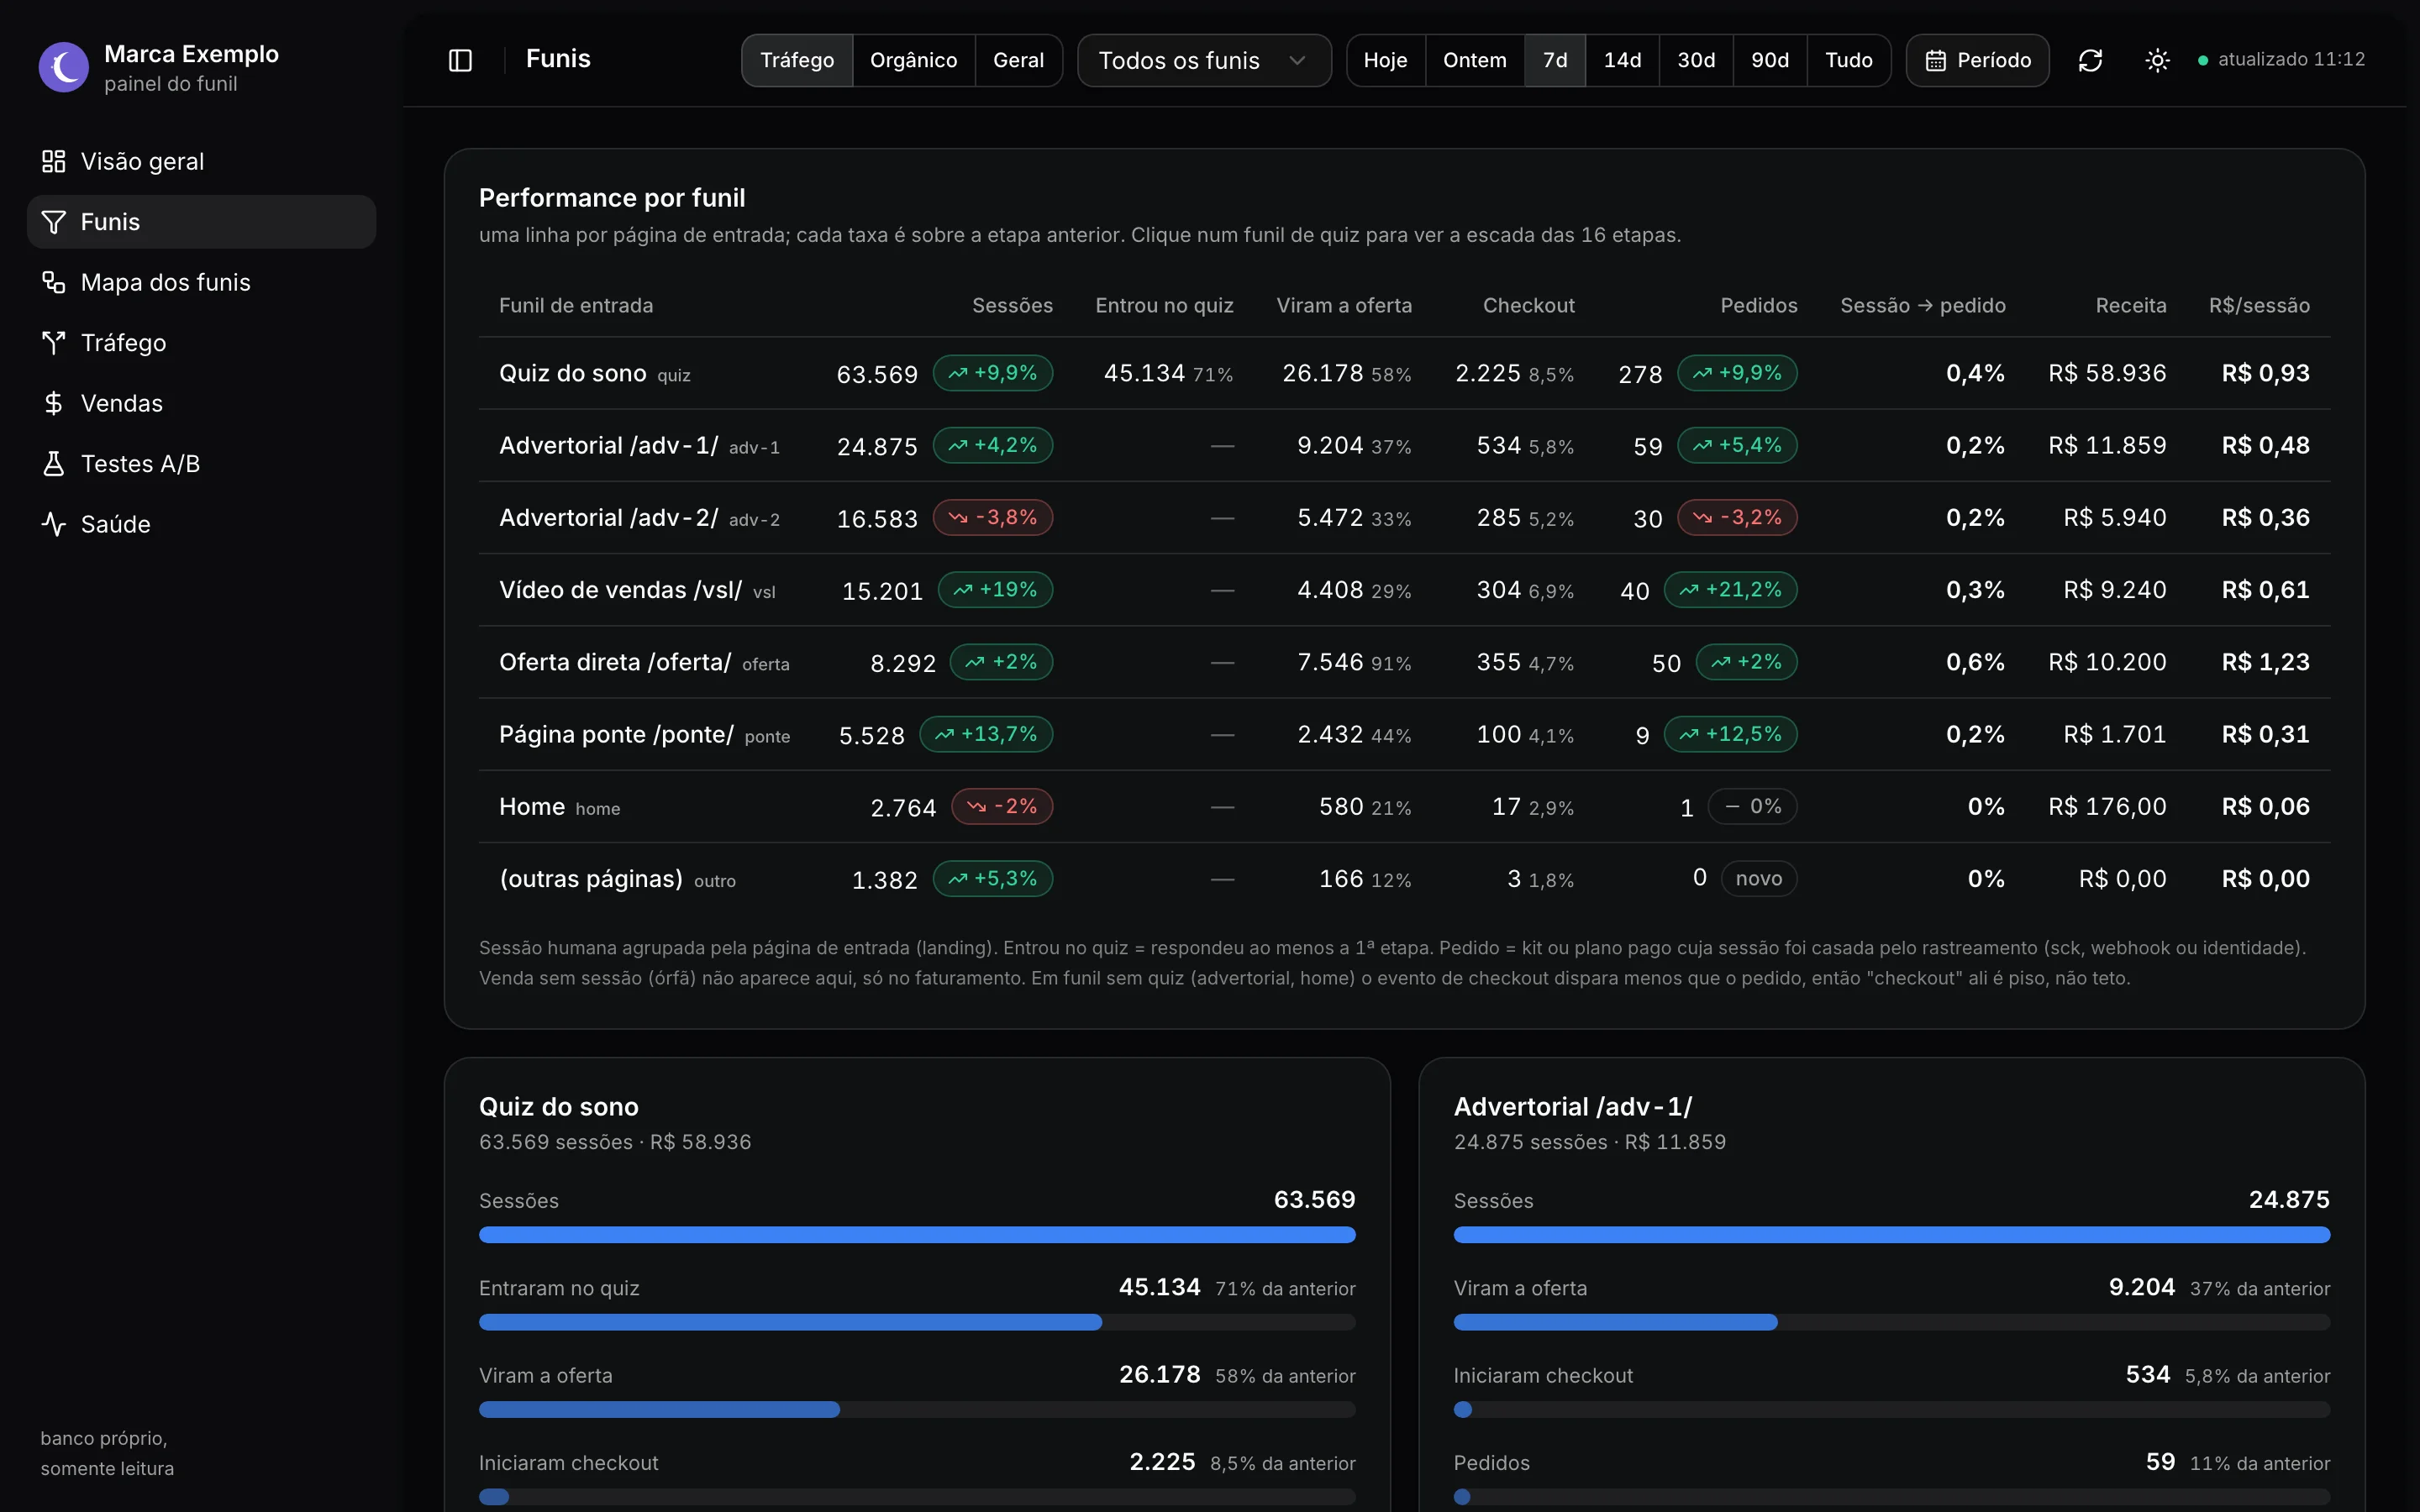
Task: Expand the Todos os funis dropdown
Action: pos(1204,60)
